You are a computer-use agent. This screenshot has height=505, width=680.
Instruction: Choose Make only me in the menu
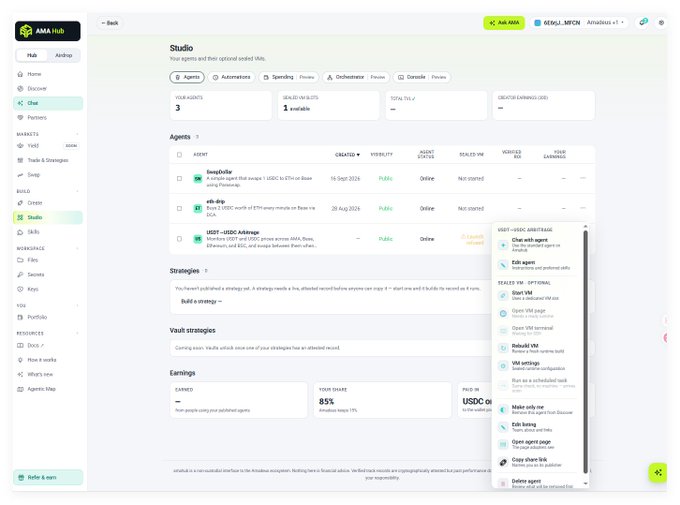[x=537, y=410]
